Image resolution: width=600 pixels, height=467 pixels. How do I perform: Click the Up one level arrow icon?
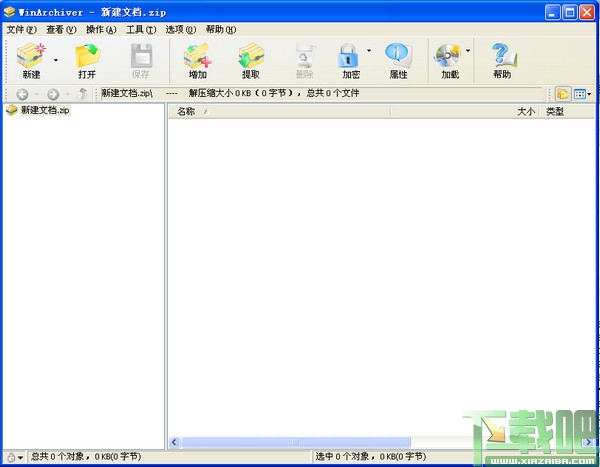pyautogui.click(x=82, y=94)
